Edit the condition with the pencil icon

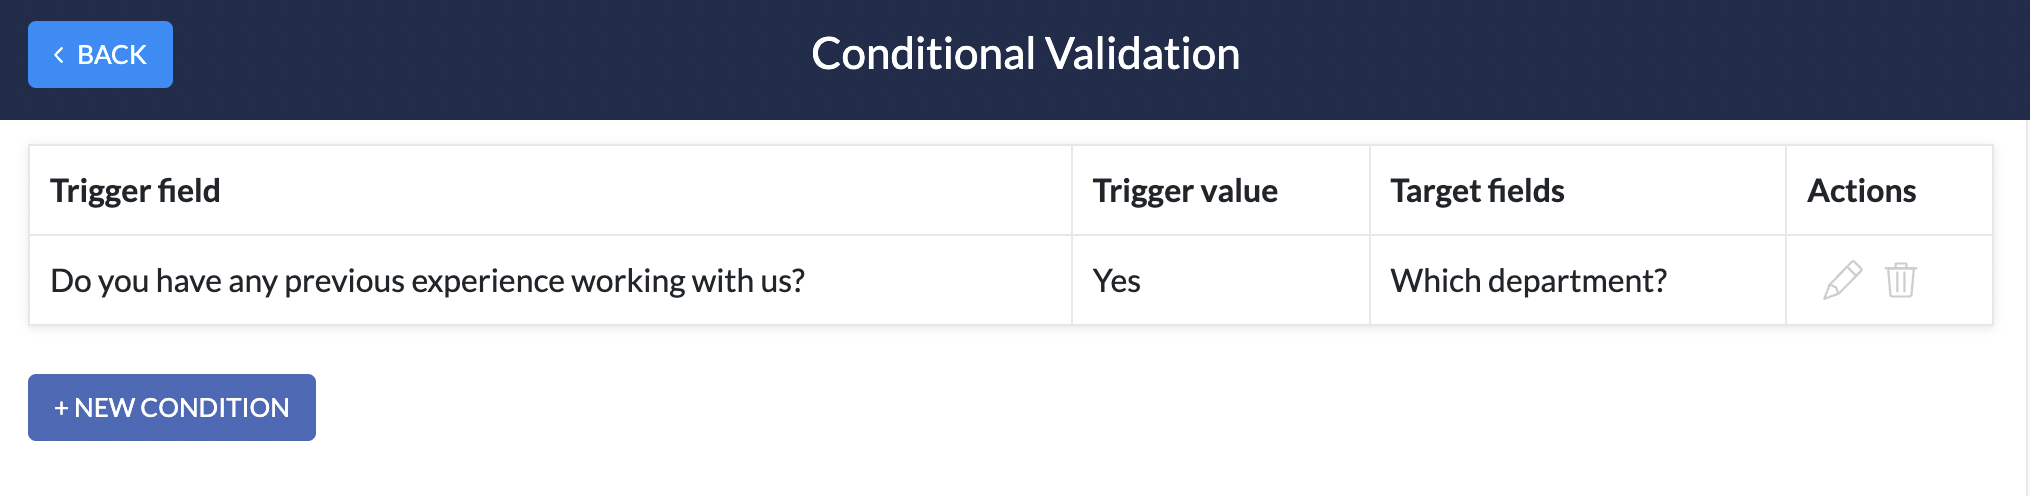(x=1842, y=280)
